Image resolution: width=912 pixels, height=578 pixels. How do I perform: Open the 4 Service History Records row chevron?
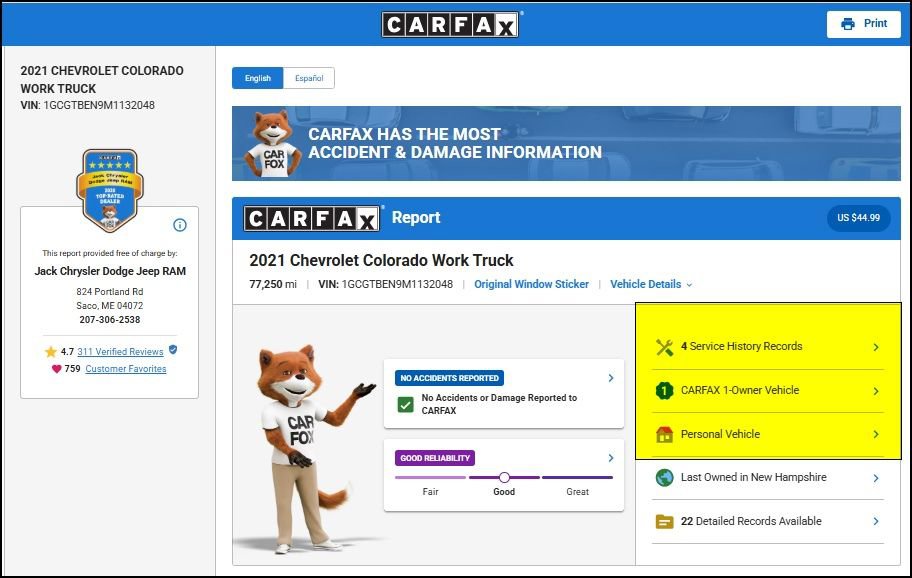876,347
